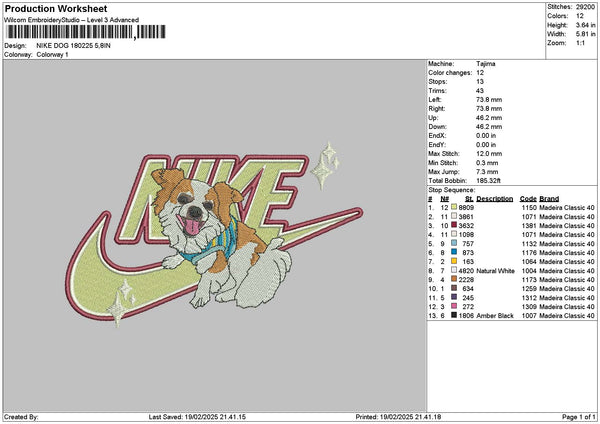Select the maroon swatch with code 1381
The image size is (600, 424).
[454, 225]
